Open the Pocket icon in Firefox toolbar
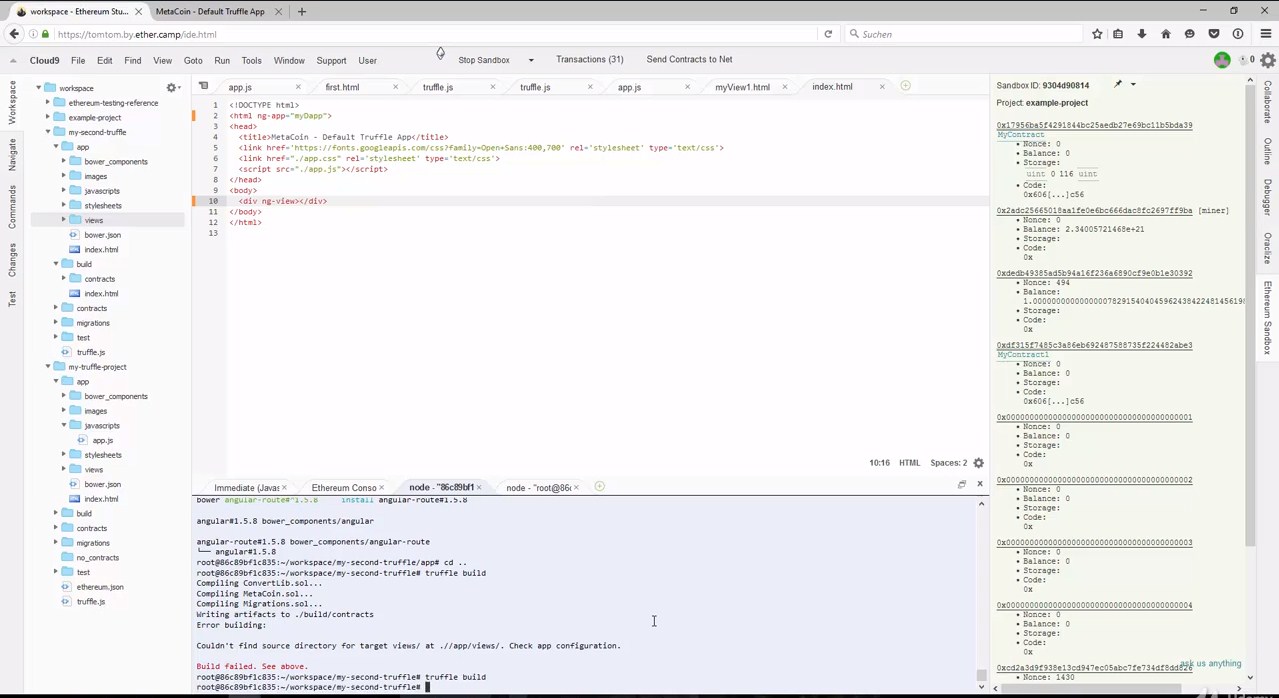The image size is (1279, 698). coord(1214,34)
